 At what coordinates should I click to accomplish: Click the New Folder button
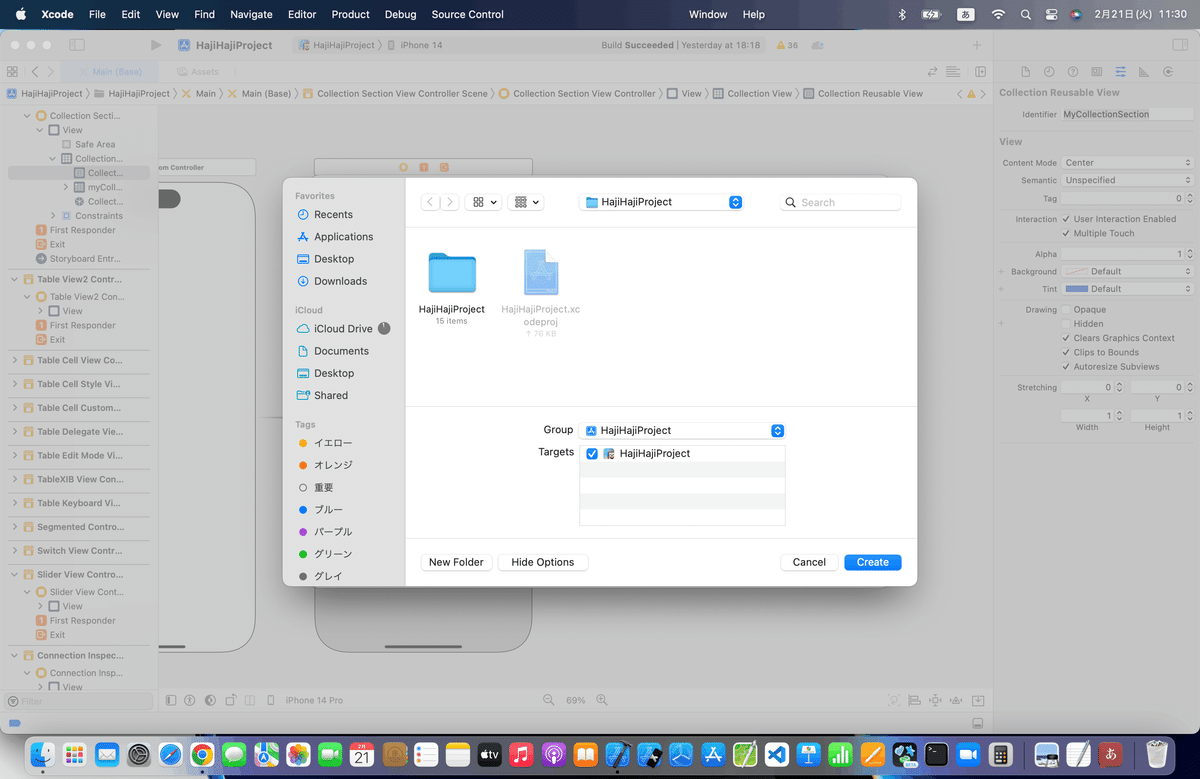456,562
